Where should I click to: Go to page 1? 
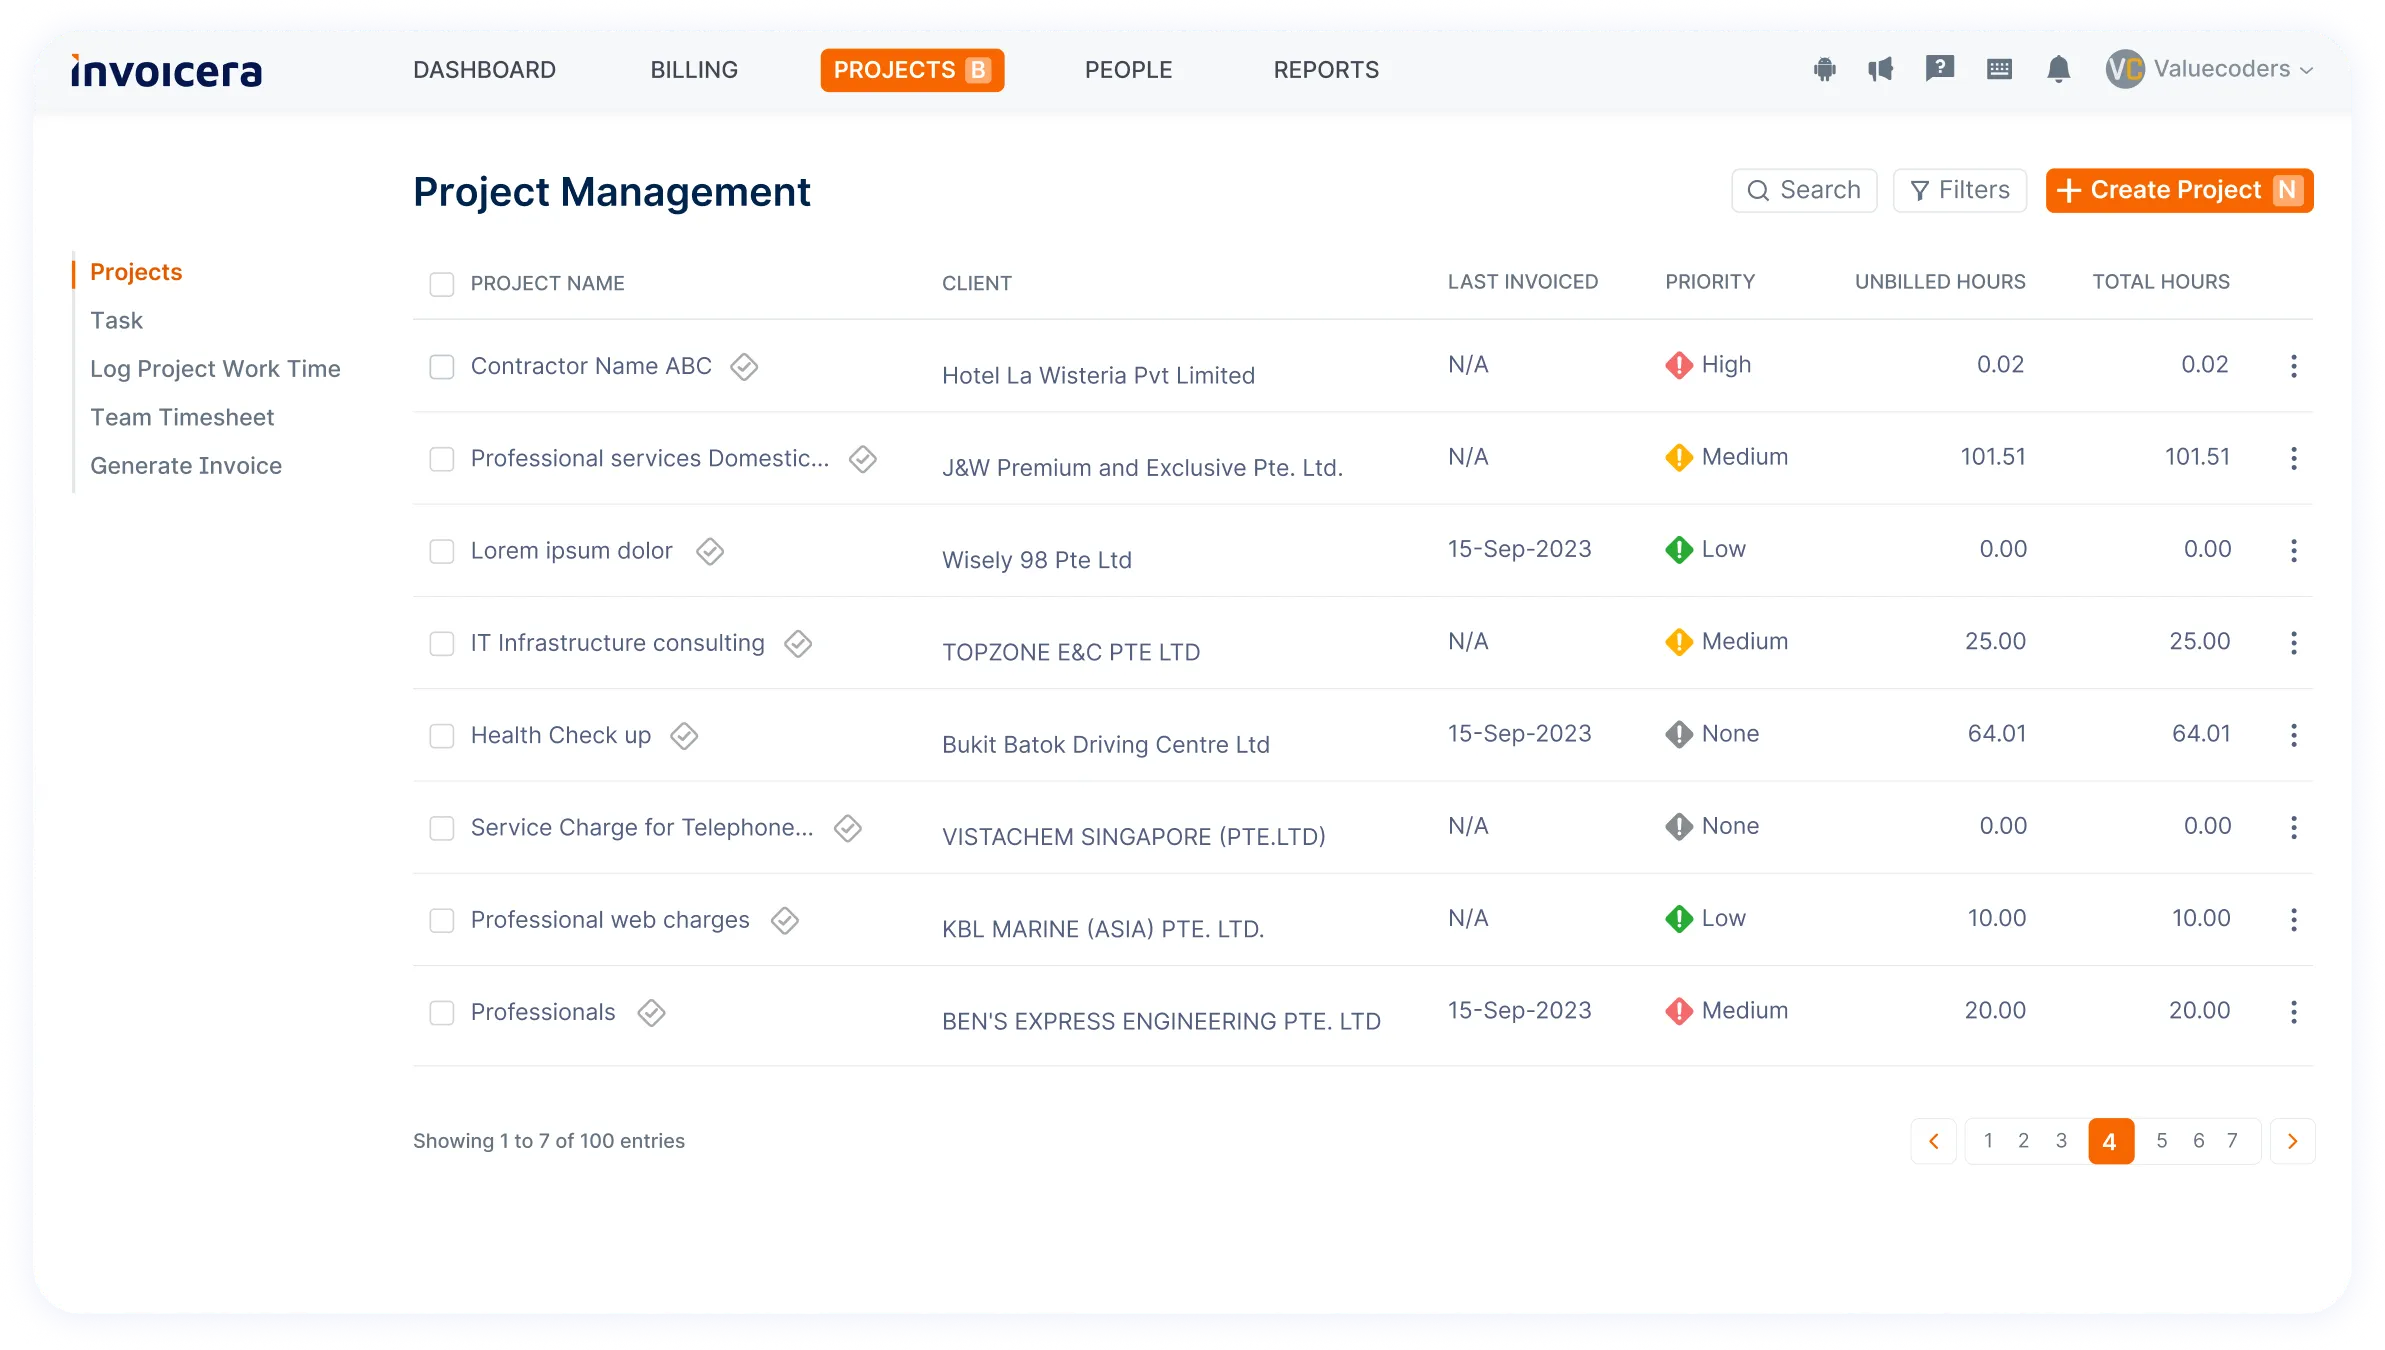pyautogui.click(x=1988, y=1141)
